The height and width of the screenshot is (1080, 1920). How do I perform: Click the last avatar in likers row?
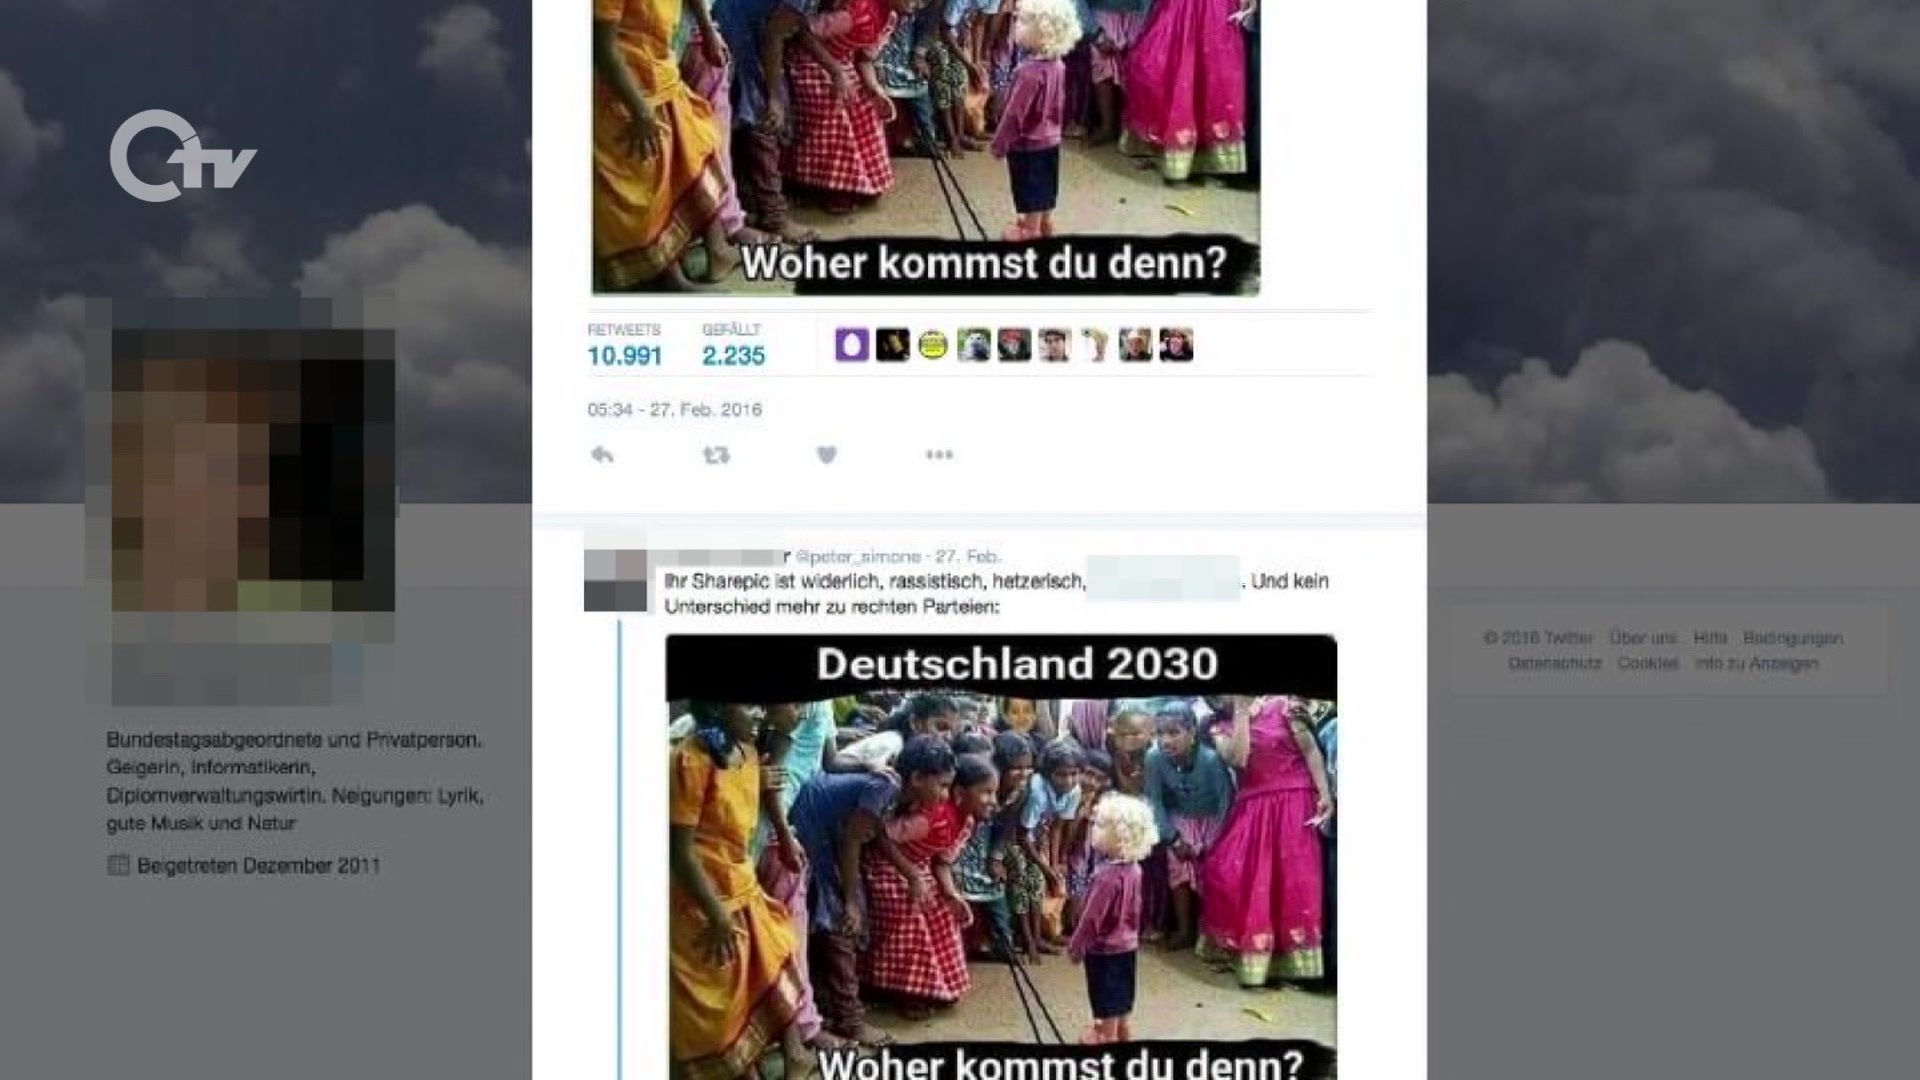[x=1176, y=345]
